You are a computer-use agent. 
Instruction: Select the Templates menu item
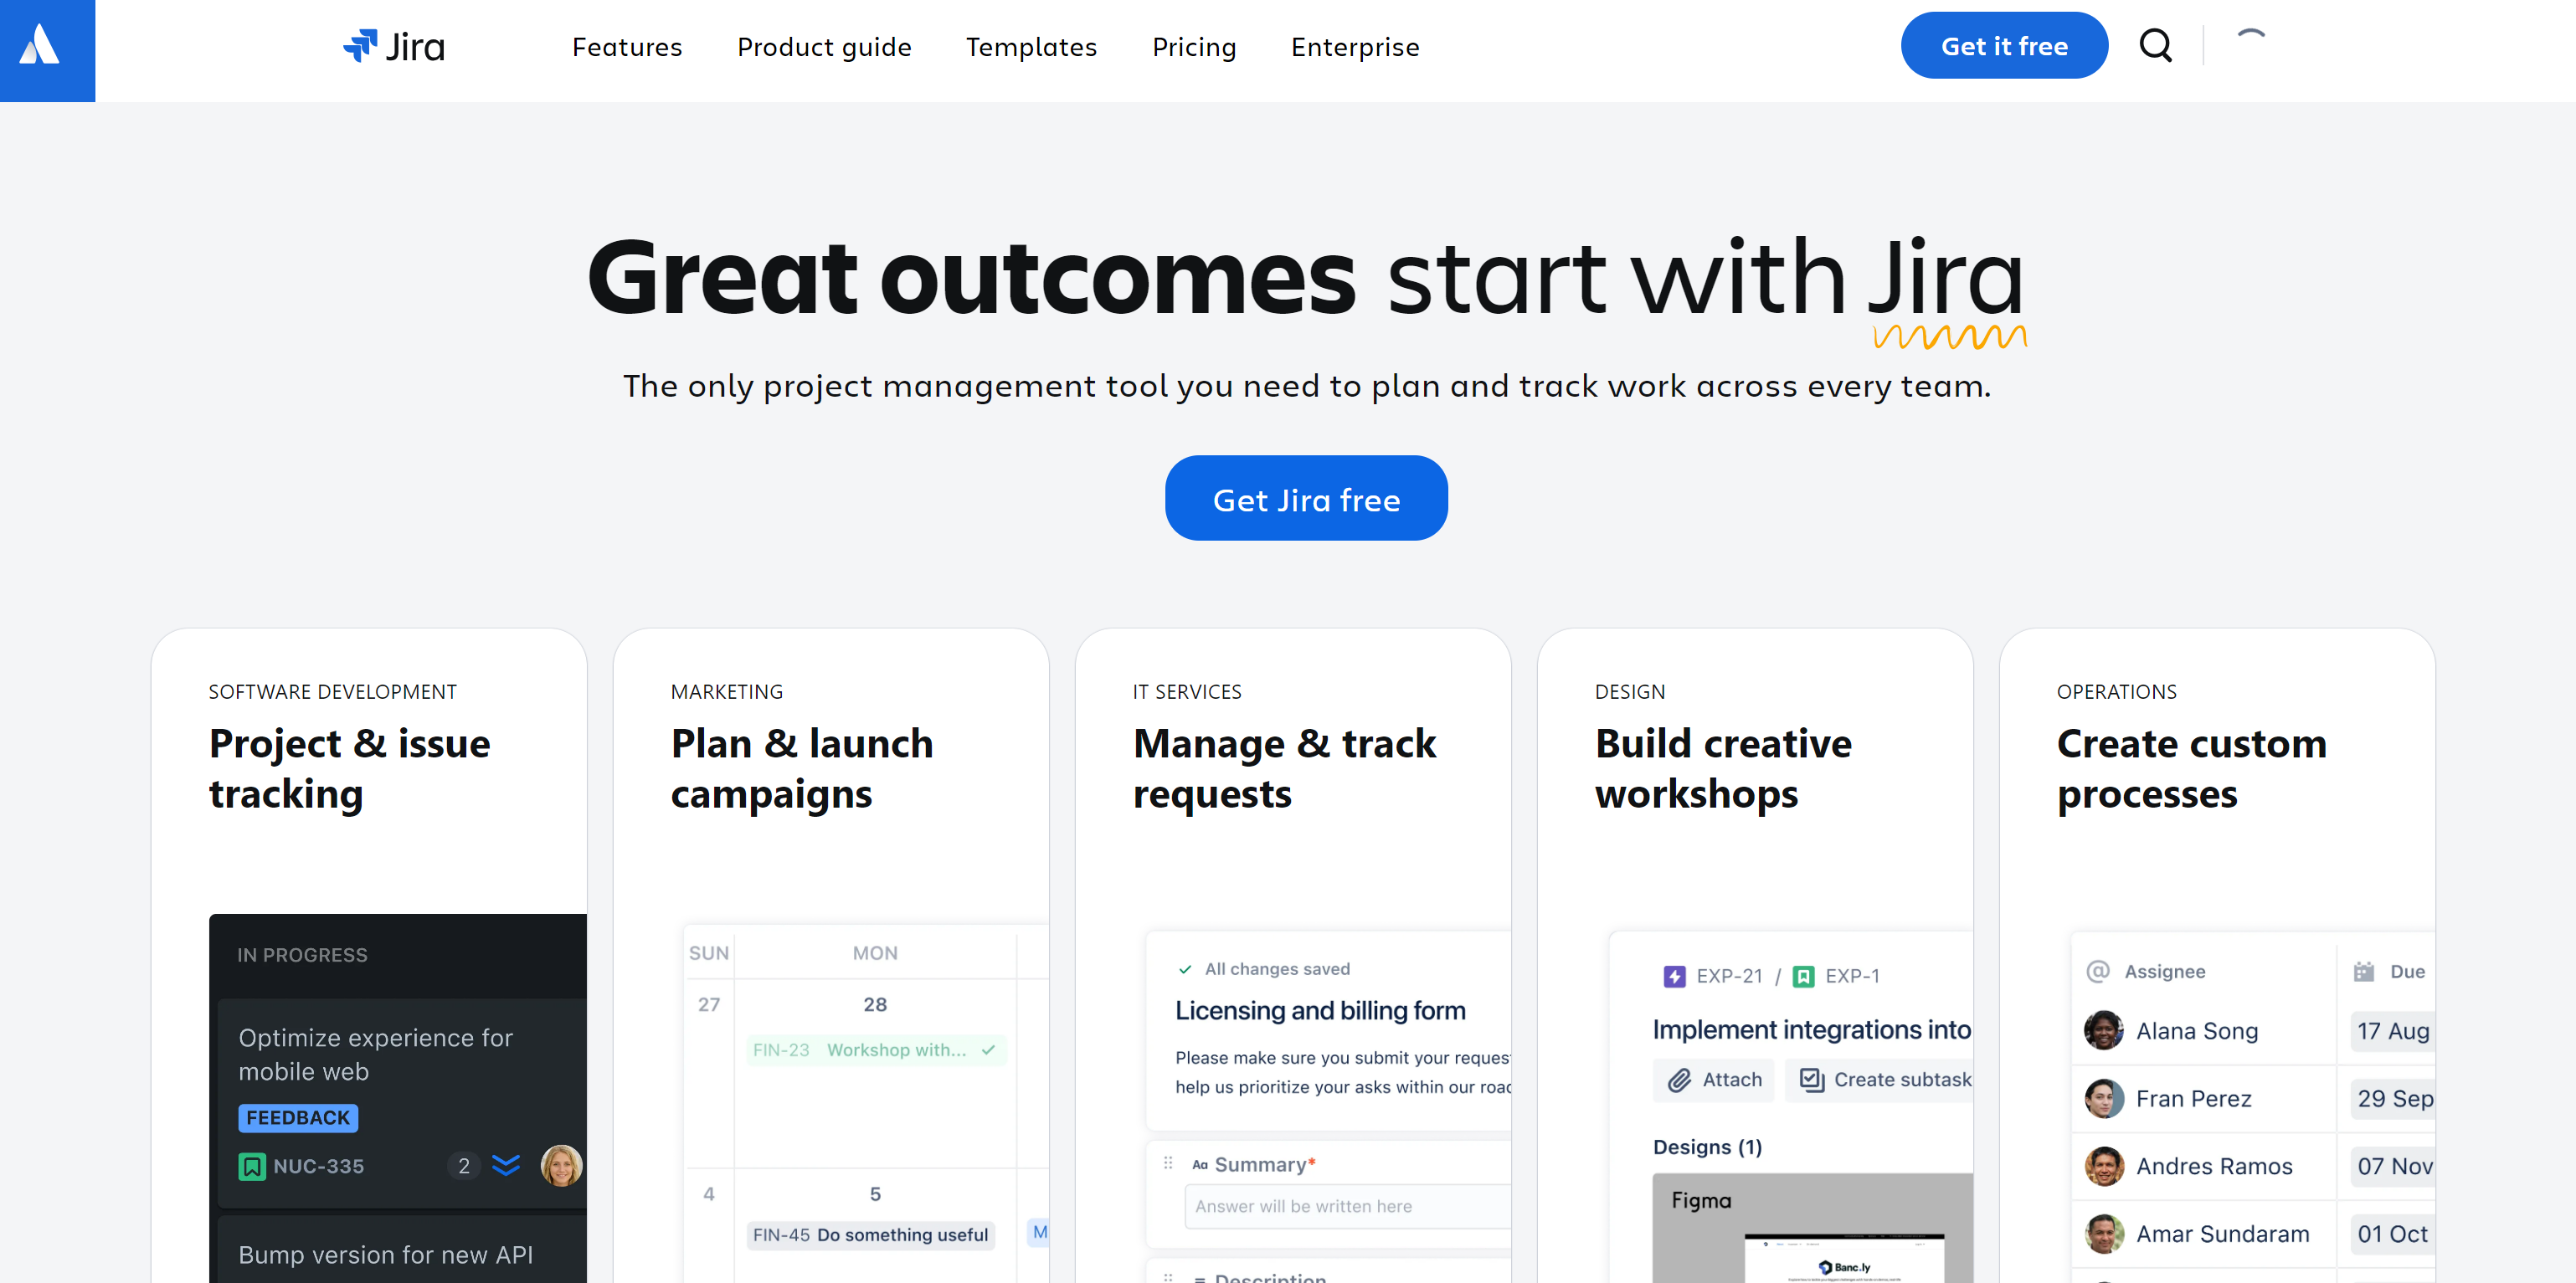point(1031,46)
